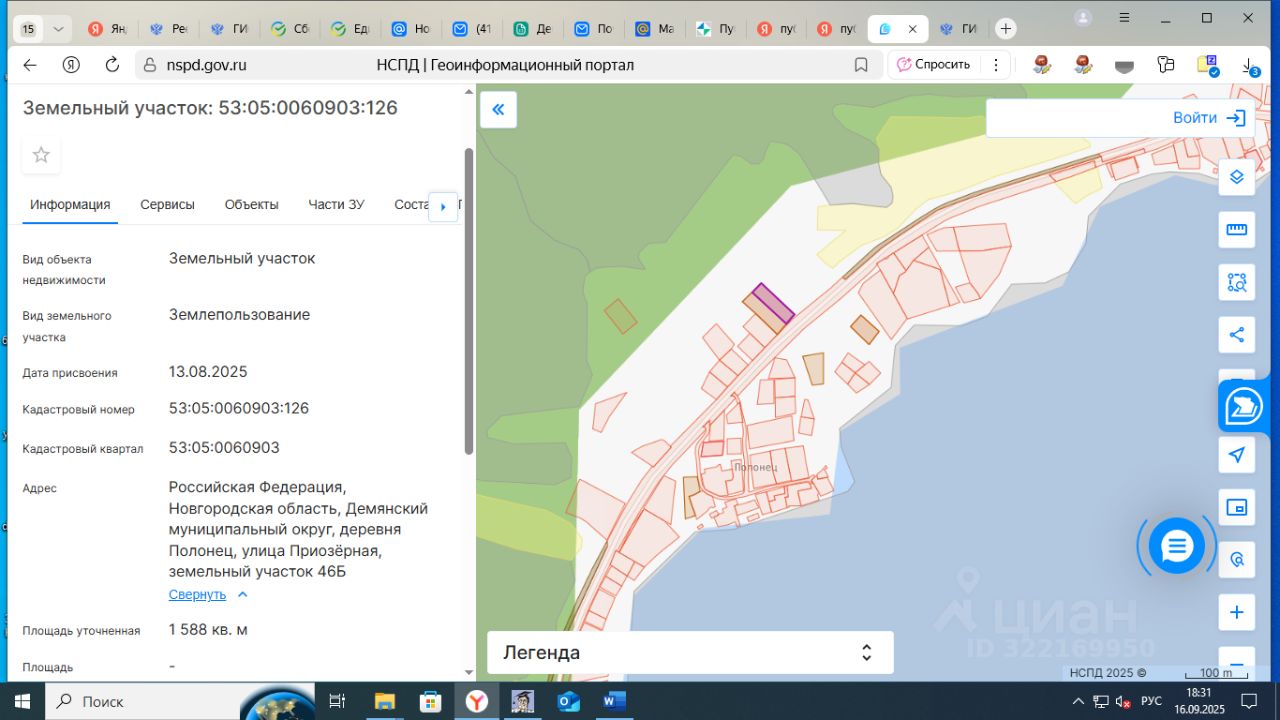Open the Объекты tab
Viewport: 1280px width, 720px height.
251,204
